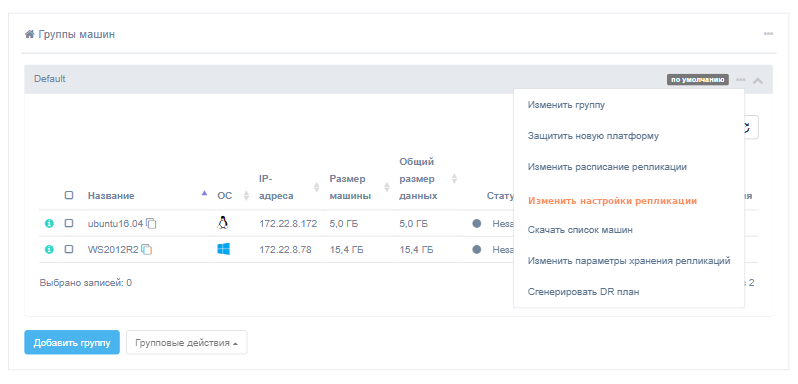Toggle the select-all checkbox in table header

click(x=69, y=195)
